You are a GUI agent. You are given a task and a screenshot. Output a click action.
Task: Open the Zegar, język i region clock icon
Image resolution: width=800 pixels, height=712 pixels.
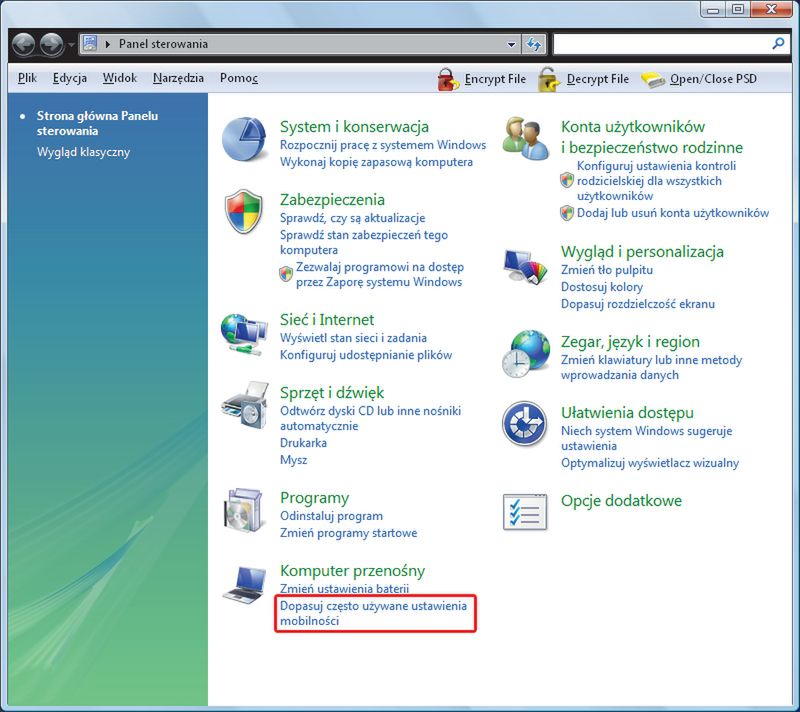[x=526, y=353]
